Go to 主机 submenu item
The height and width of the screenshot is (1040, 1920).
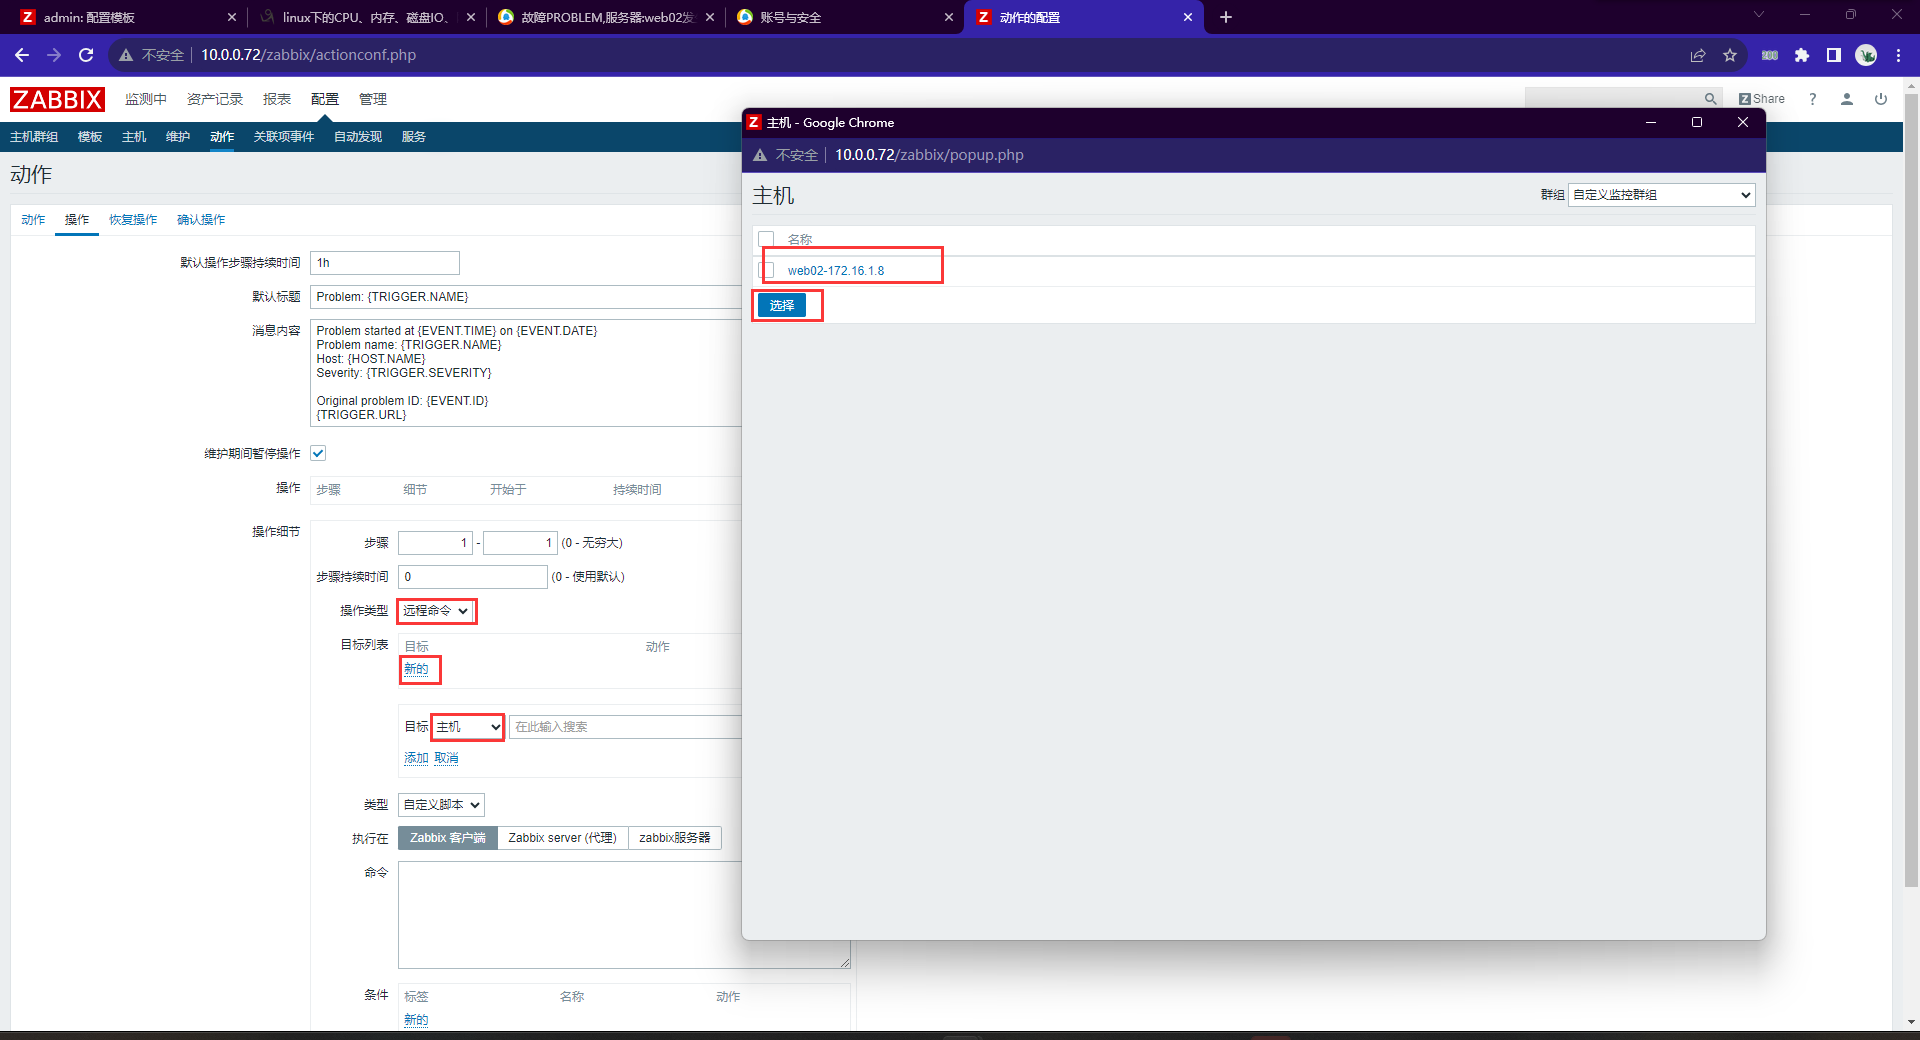pyautogui.click(x=134, y=137)
